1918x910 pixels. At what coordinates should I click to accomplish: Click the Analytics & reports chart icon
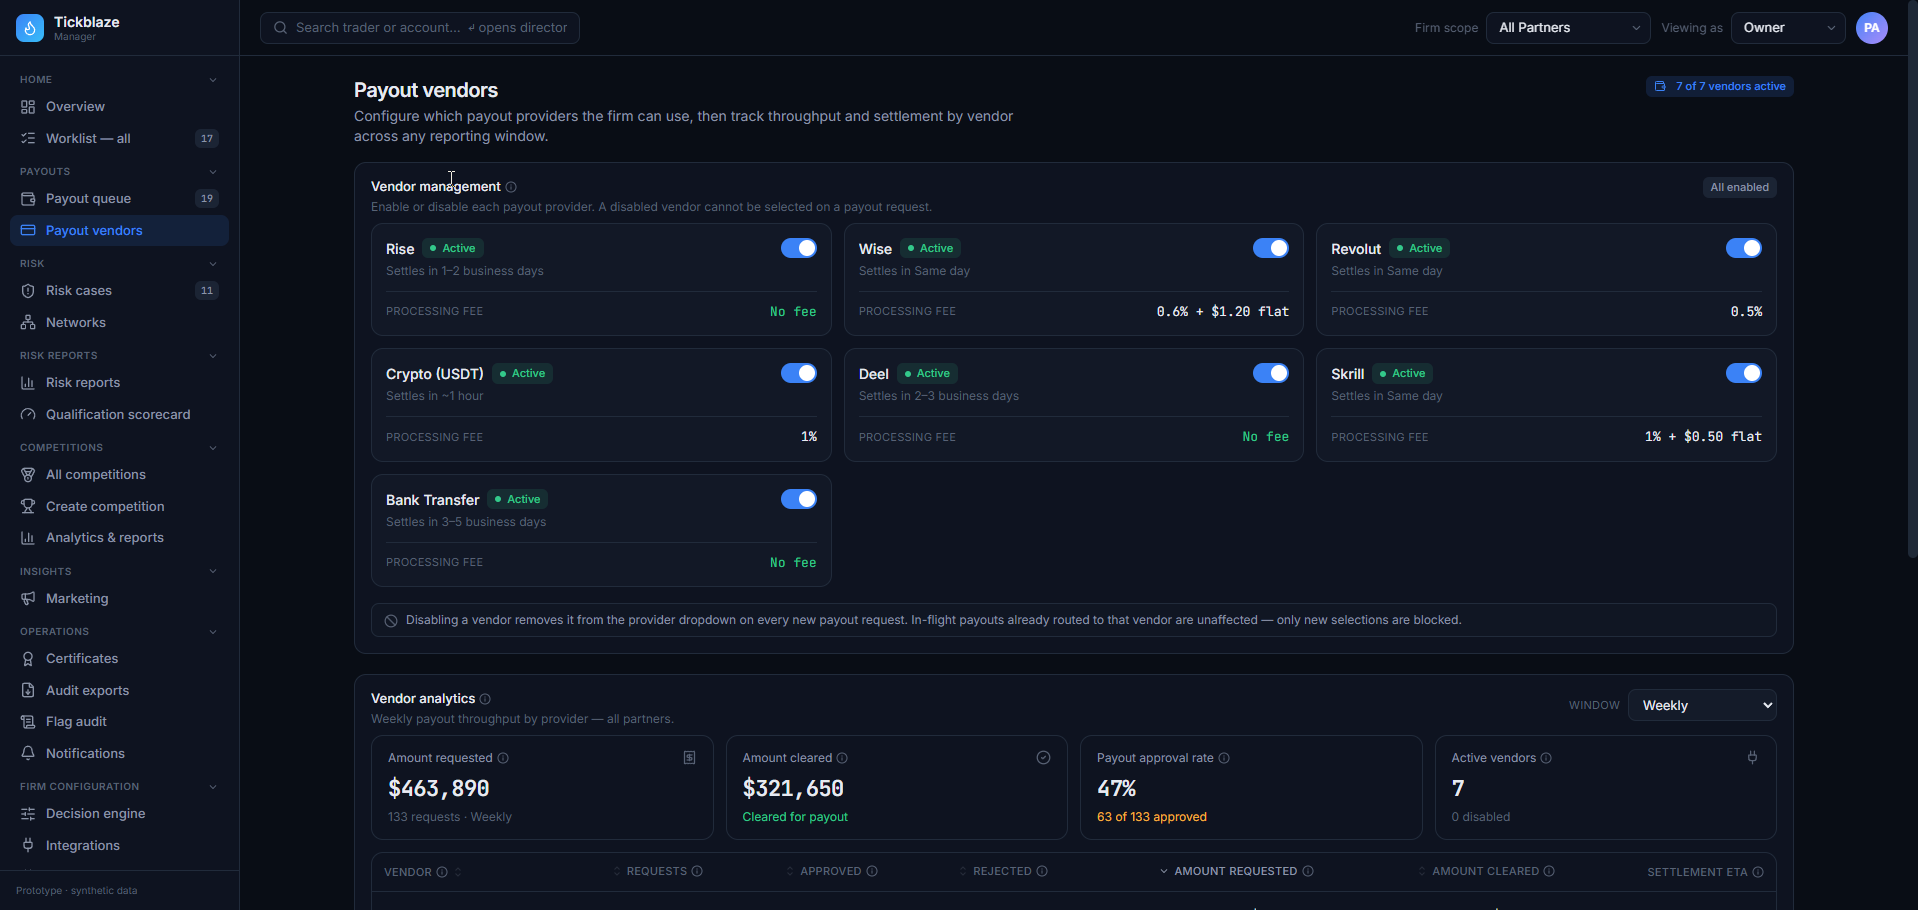(28, 538)
